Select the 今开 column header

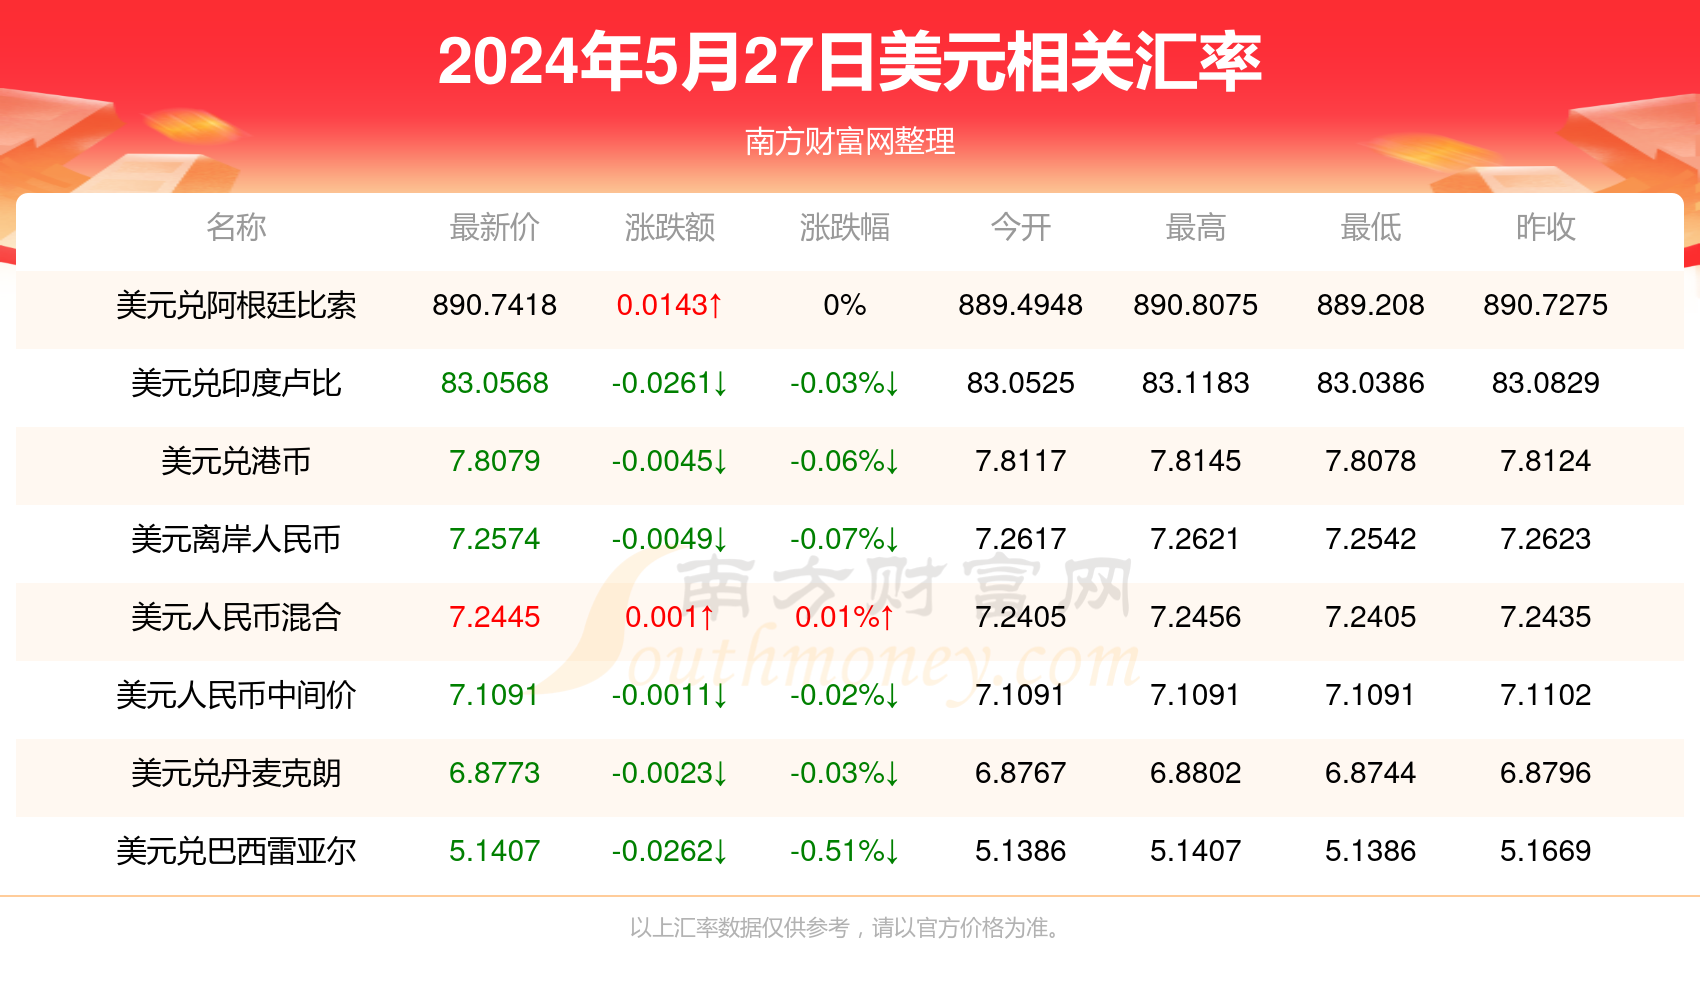1021,227
